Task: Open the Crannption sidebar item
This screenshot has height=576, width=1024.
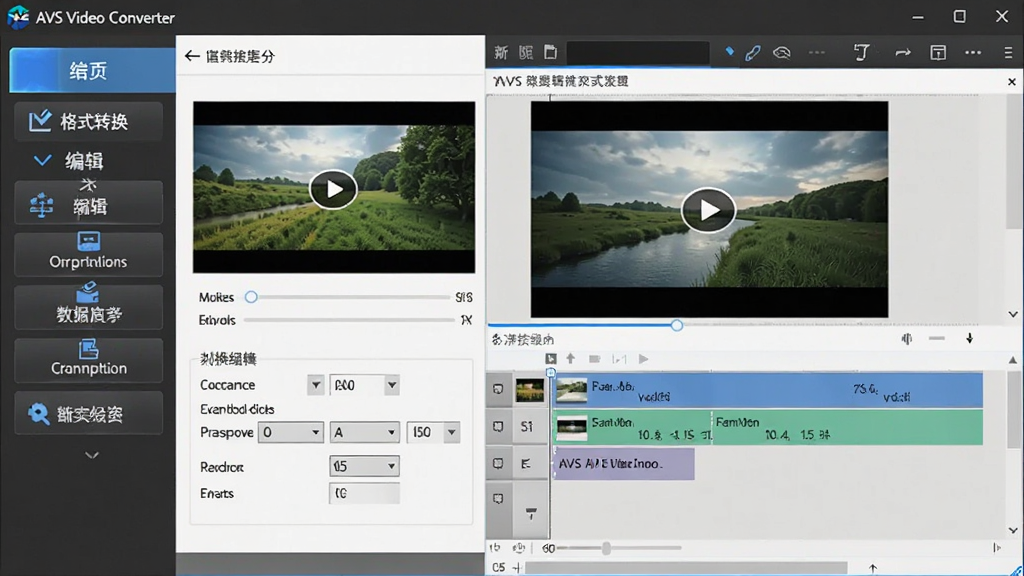Action: (89, 359)
